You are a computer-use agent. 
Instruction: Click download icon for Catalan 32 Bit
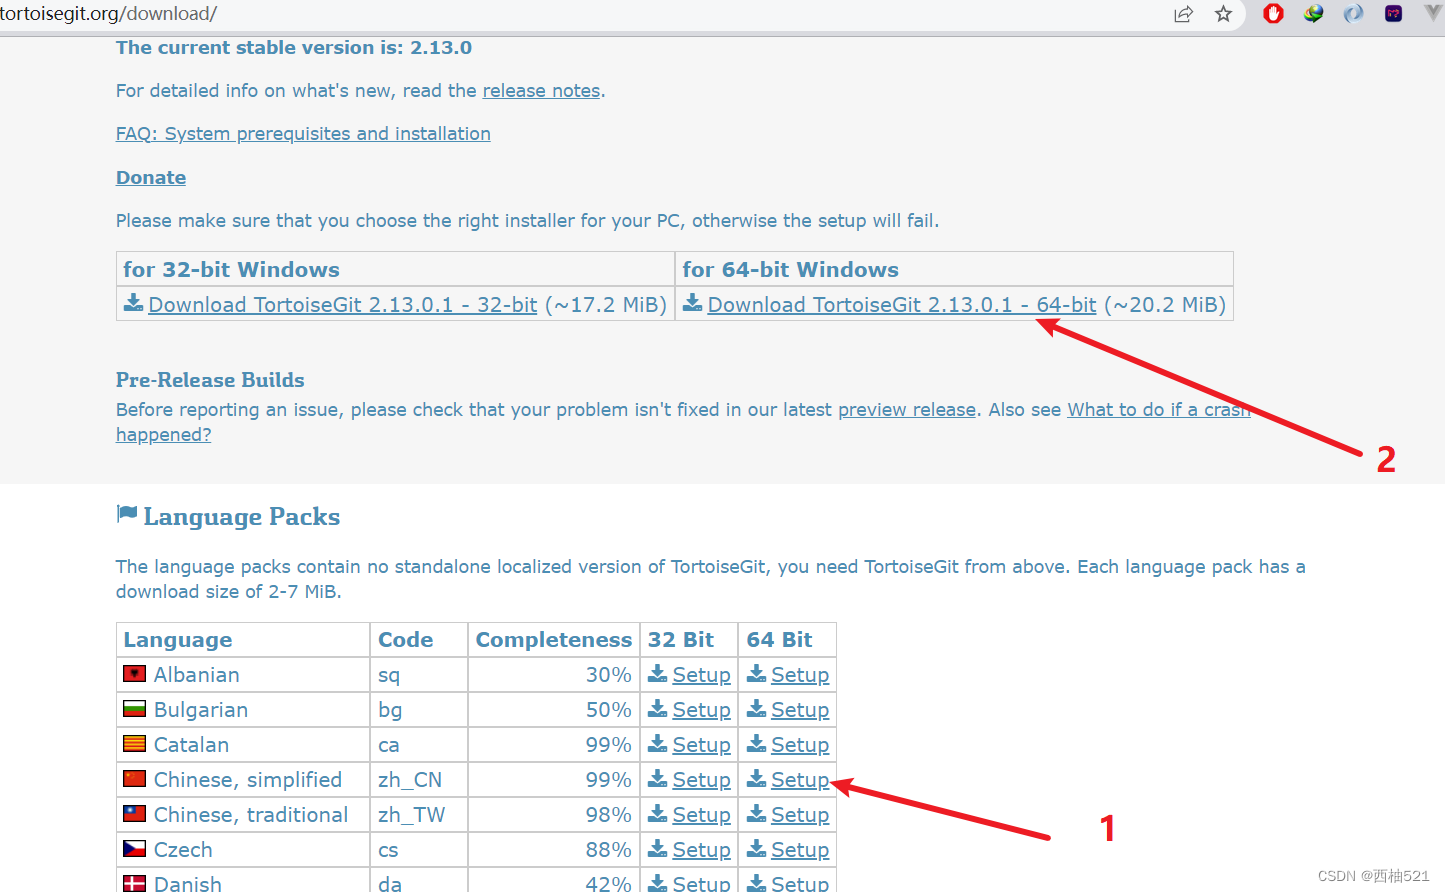(657, 743)
